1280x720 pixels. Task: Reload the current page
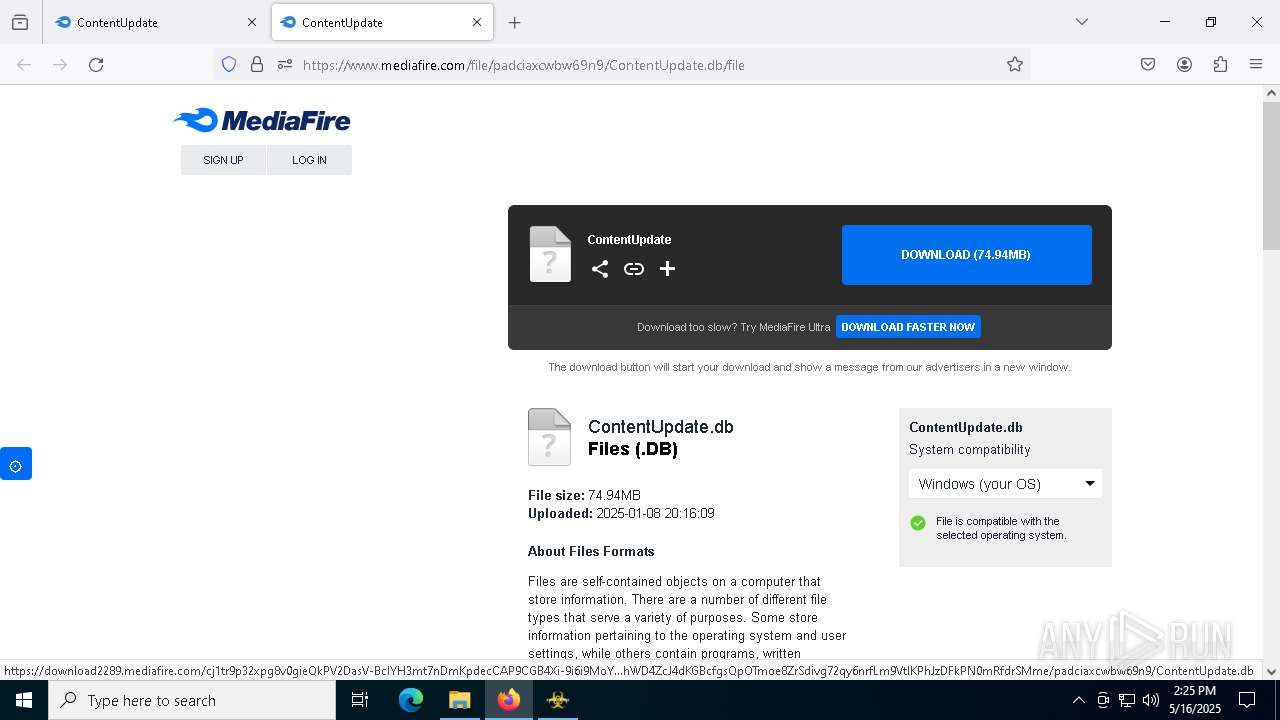pos(96,65)
